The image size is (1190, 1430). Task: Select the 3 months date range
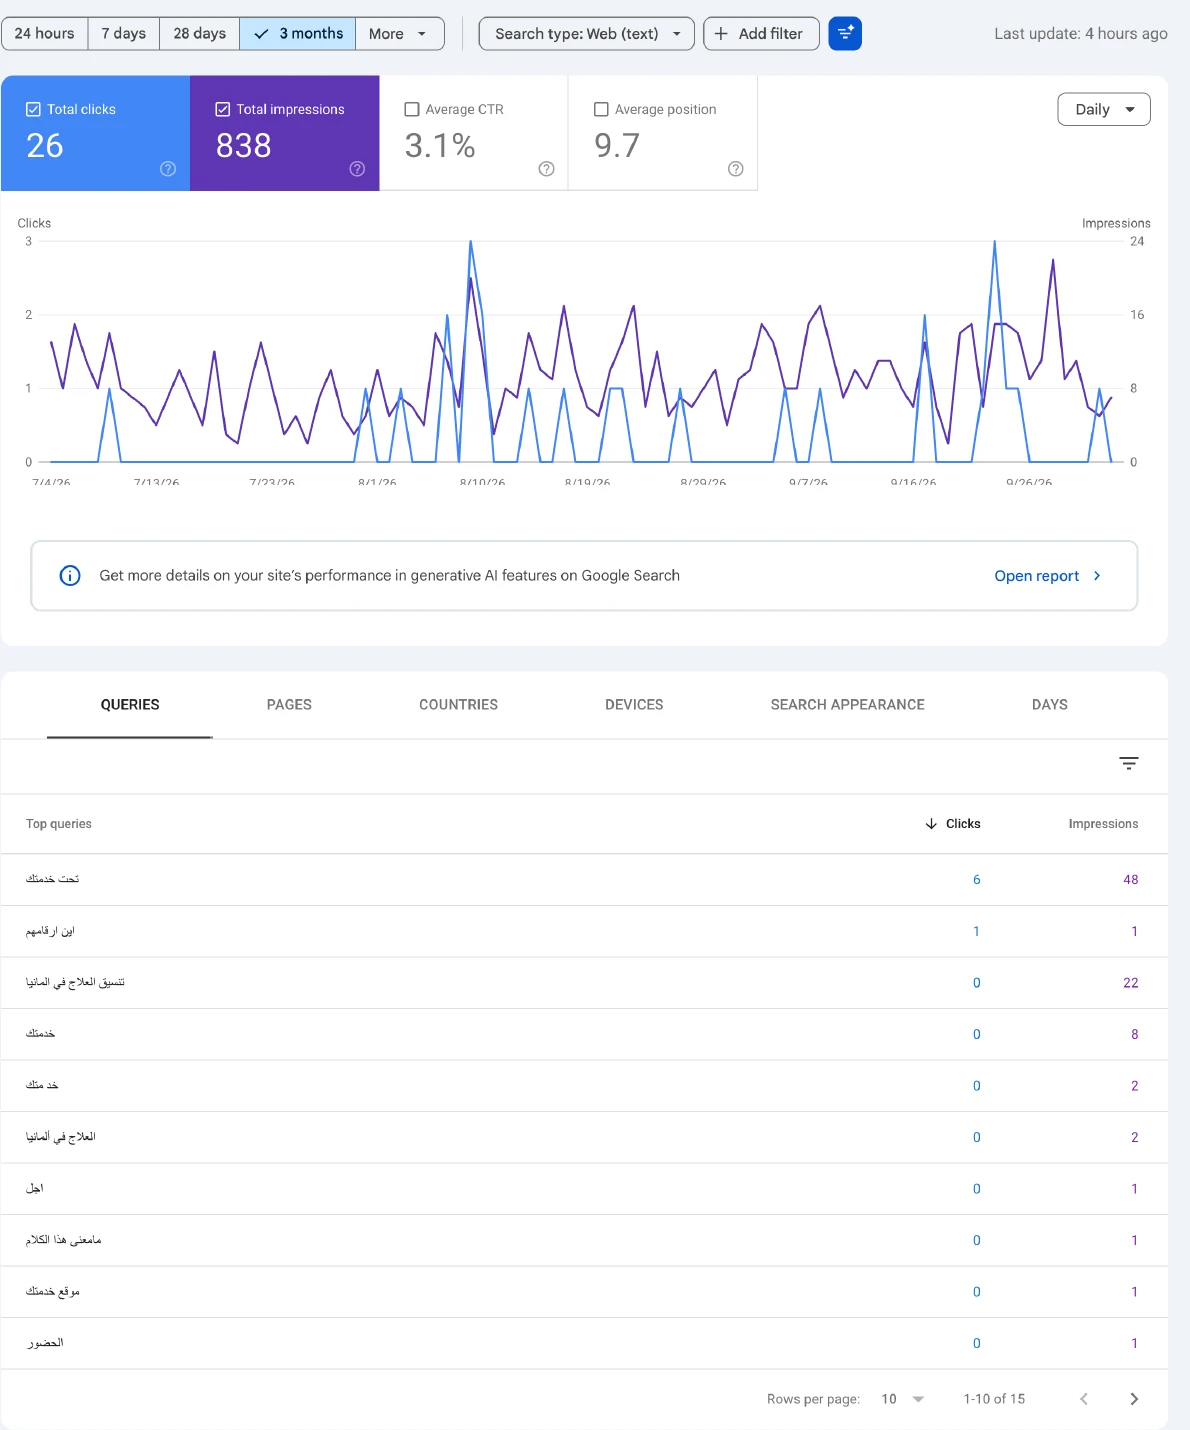(298, 34)
